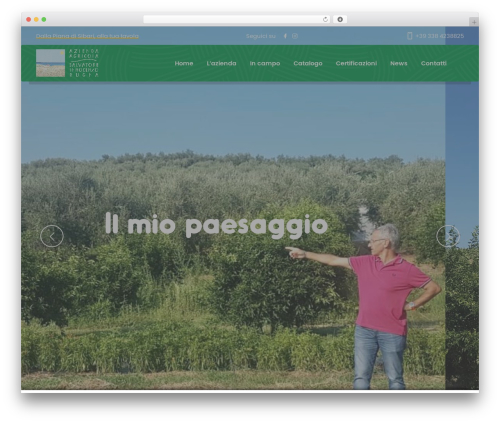The height and width of the screenshot is (423, 500).
Task: Call the +39 338 phone number
Action: [440, 36]
